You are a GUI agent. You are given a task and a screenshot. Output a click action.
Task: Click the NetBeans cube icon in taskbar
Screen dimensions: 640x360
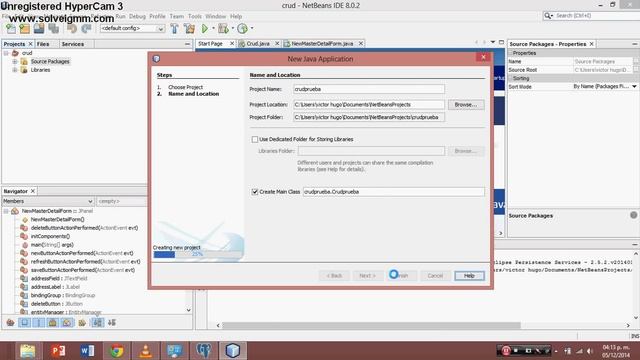tap(233, 351)
